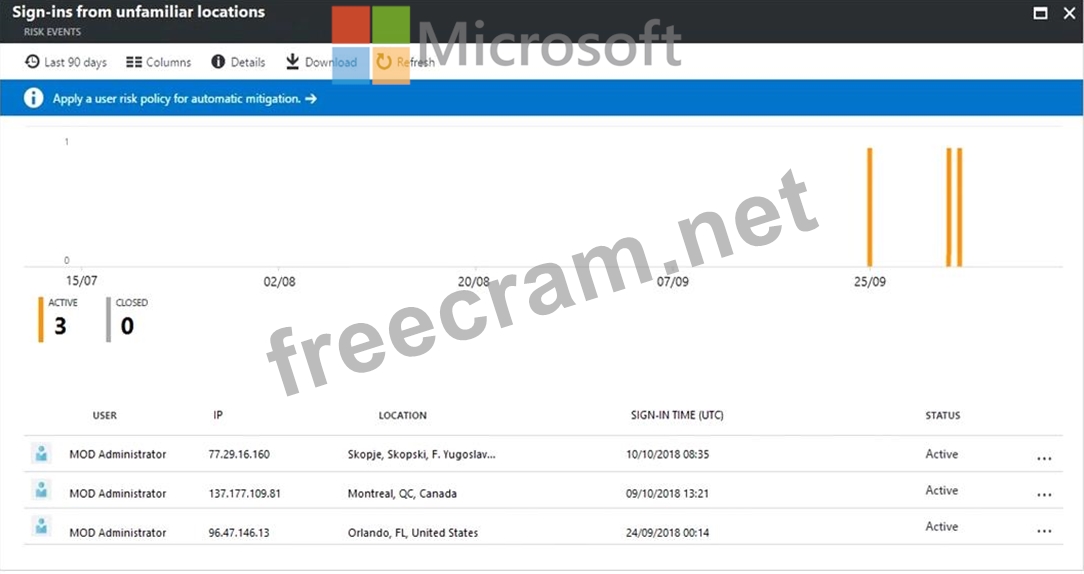1084x574 pixels.
Task: Download the risk events list
Action: (321, 62)
